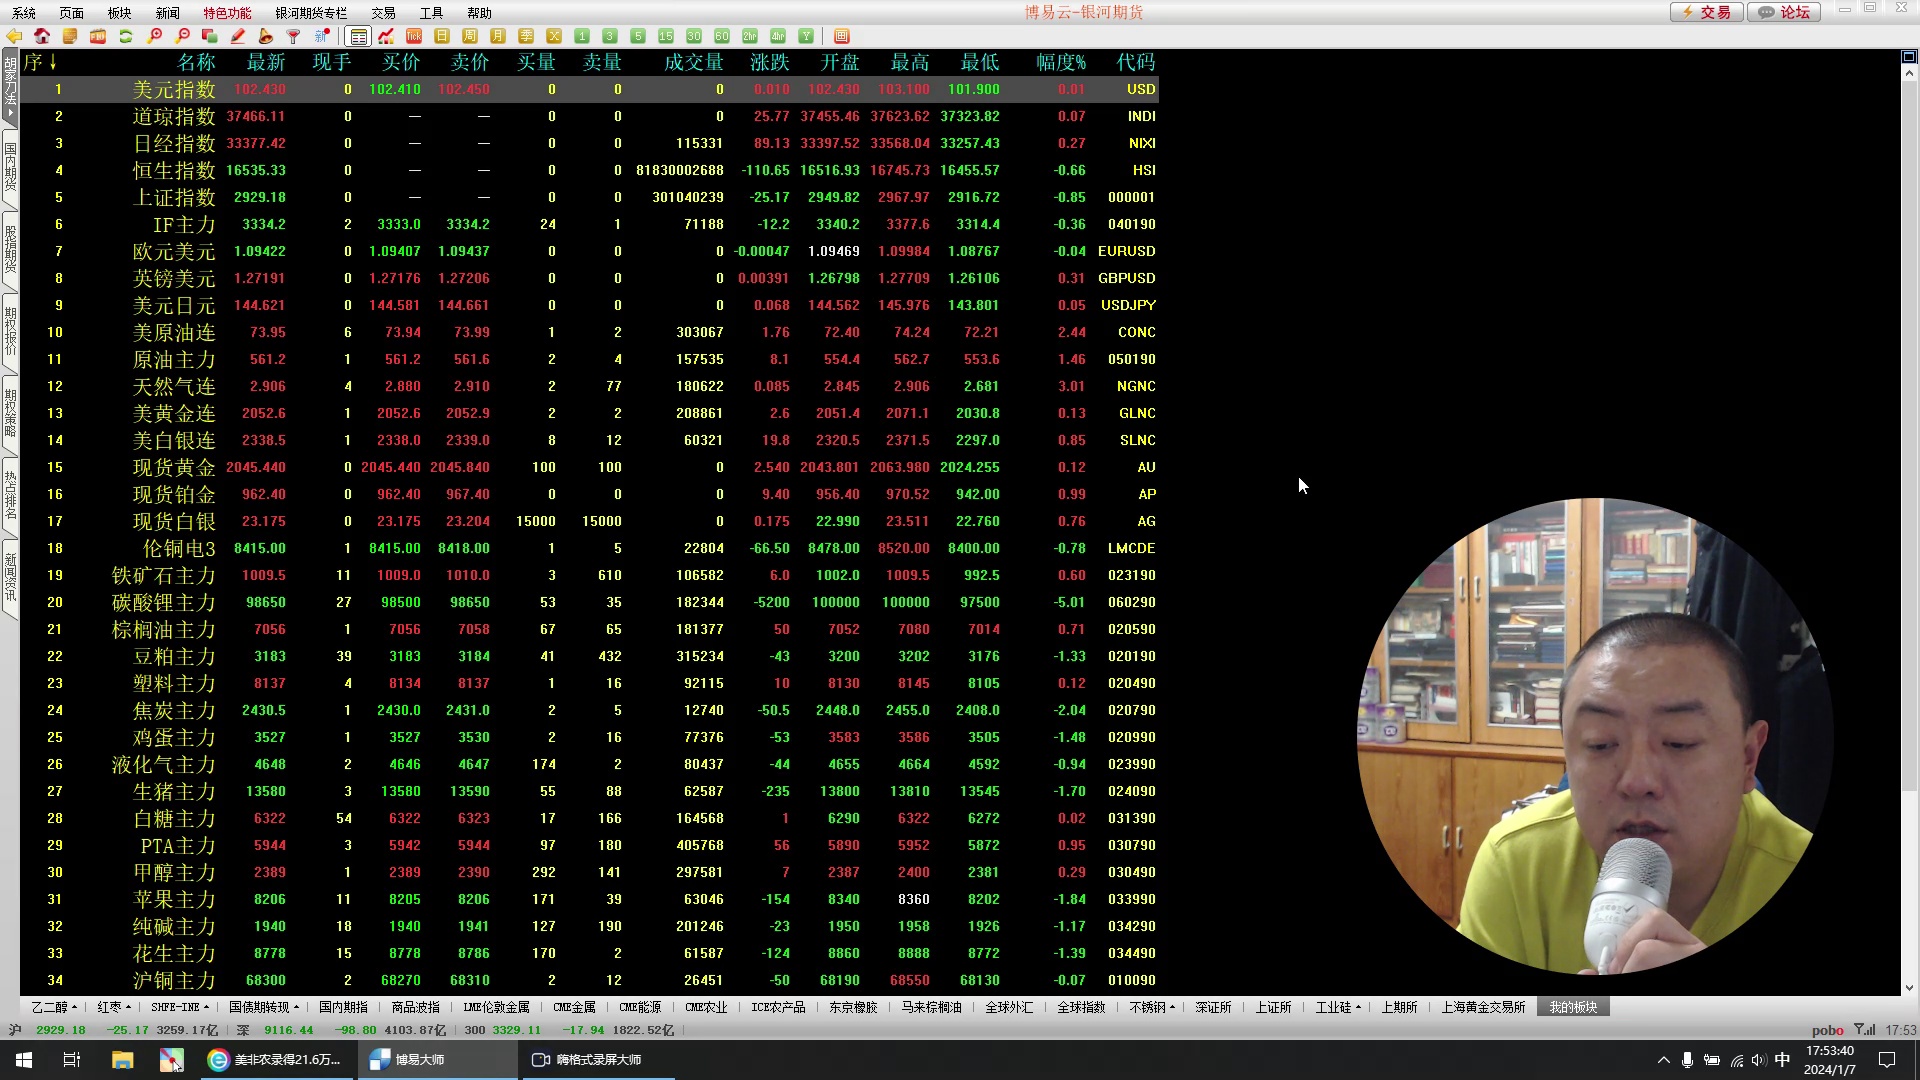1920x1080 pixels.
Task: Select the 日 daily period icon
Action: 442,36
